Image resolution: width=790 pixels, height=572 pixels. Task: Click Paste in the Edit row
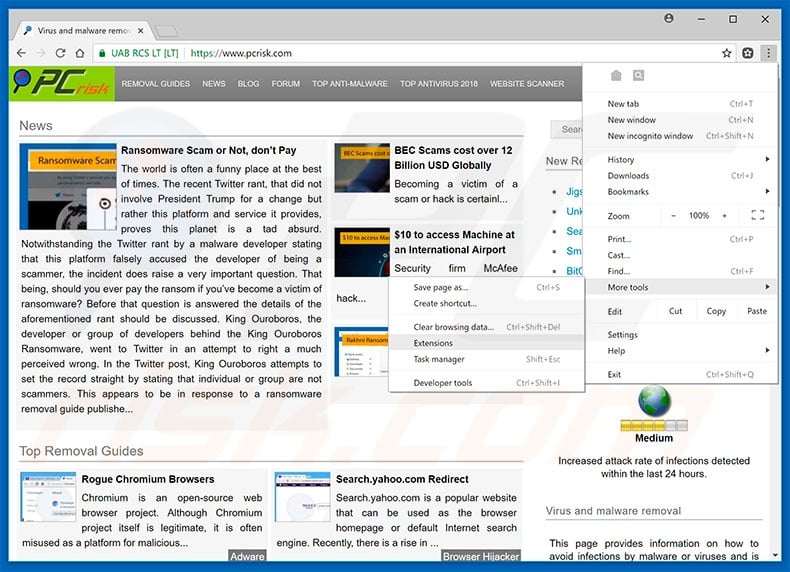pyautogui.click(x=757, y=311)
